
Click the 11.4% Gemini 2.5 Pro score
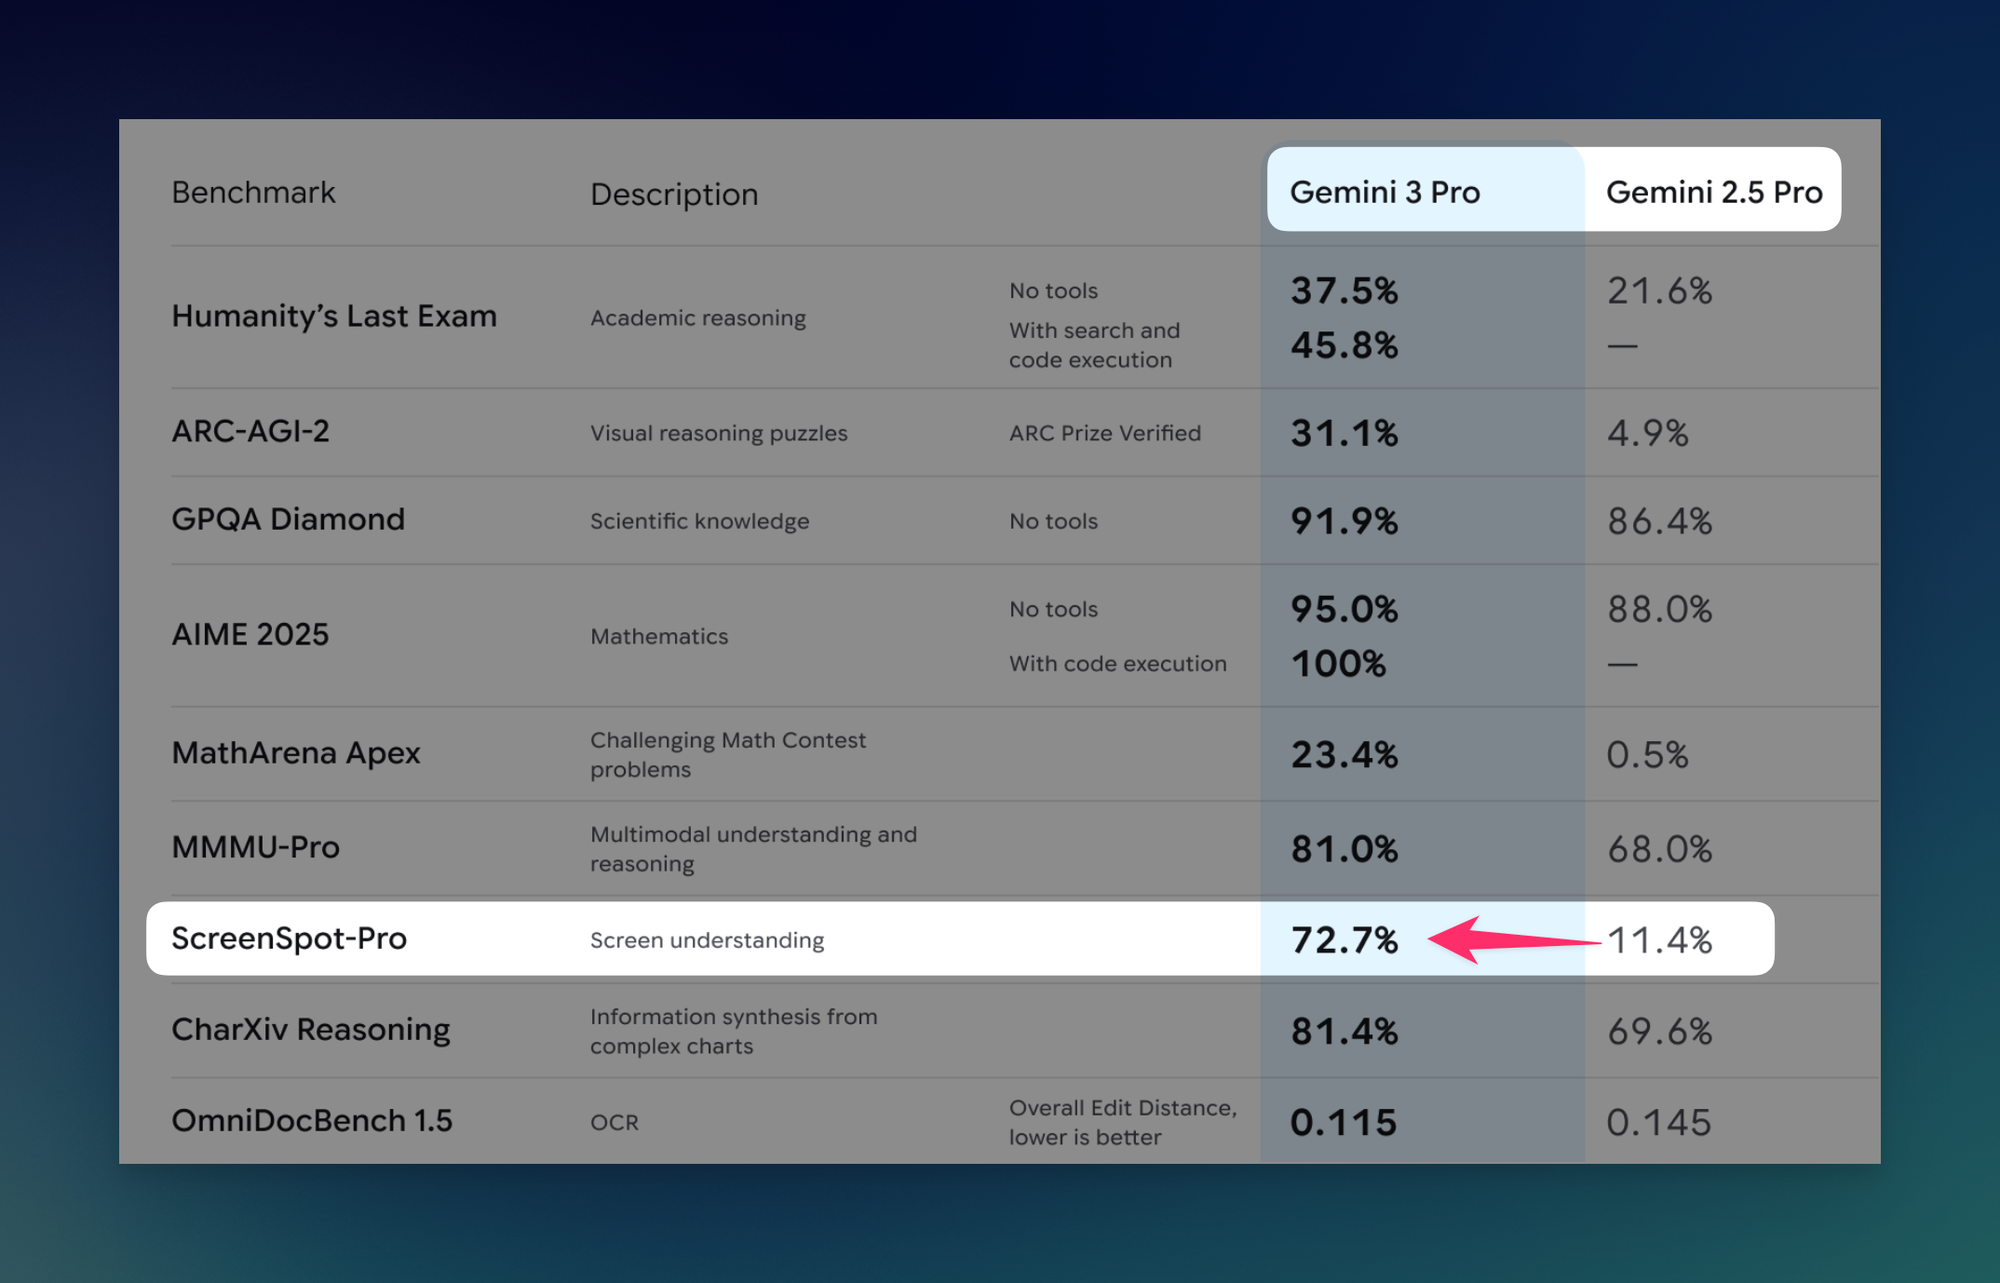point(1660,940)
